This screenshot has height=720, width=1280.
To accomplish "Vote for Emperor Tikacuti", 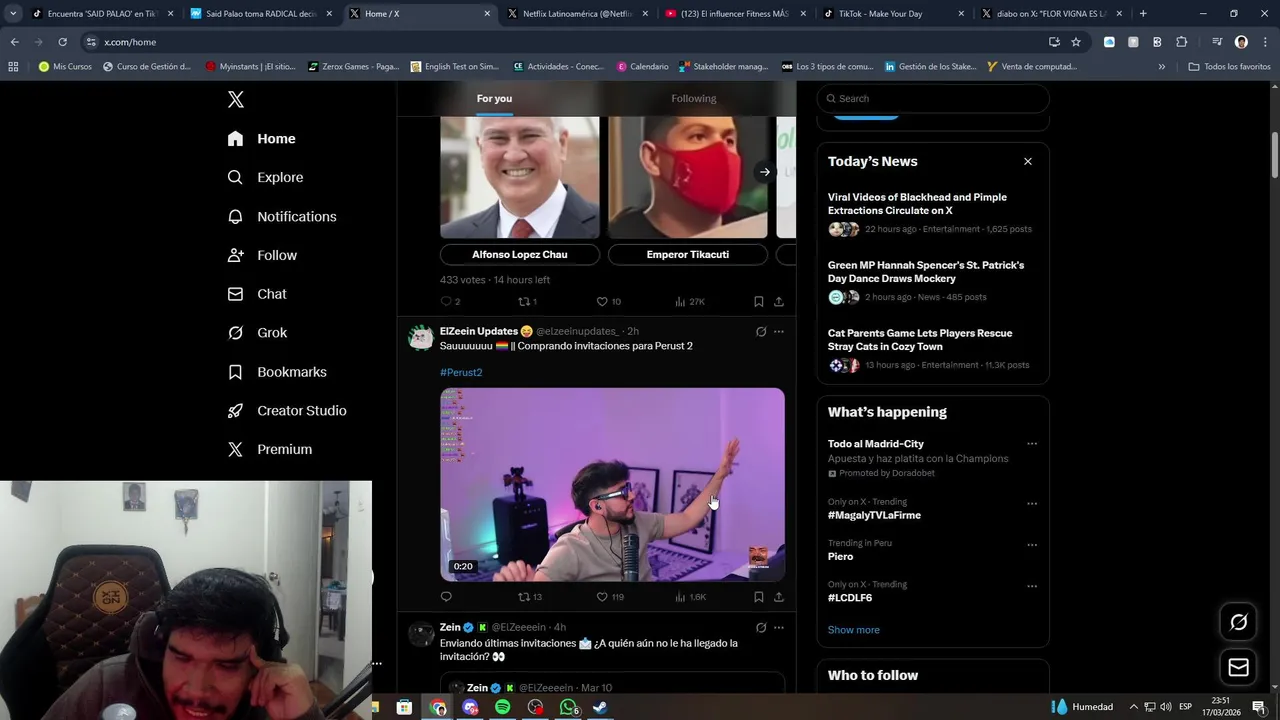I will pyautogui.click(x=688, y=254).
